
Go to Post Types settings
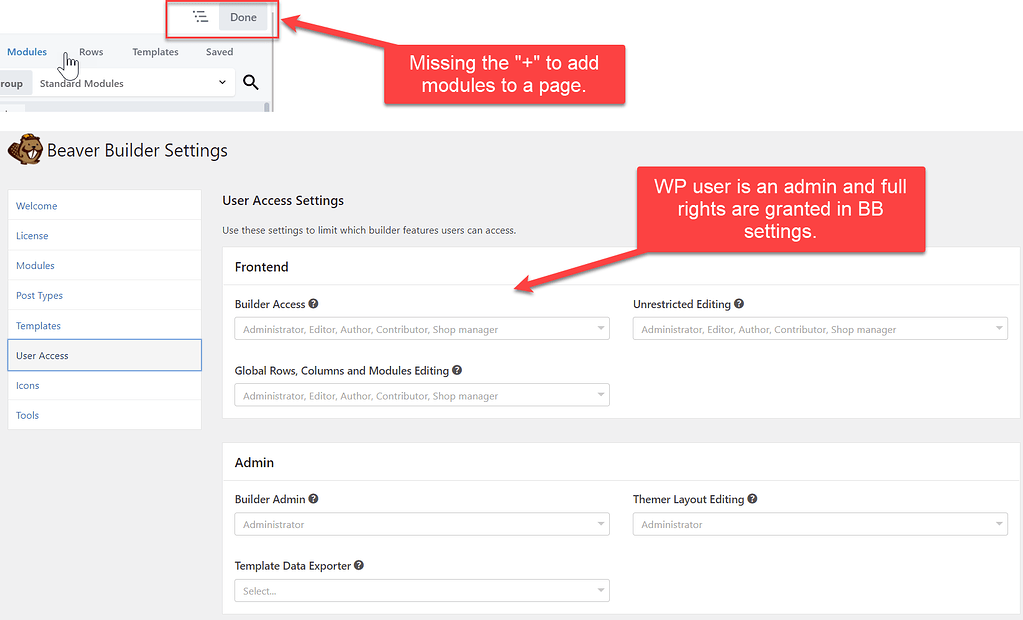pyautogui.click(x=39, y=296)
